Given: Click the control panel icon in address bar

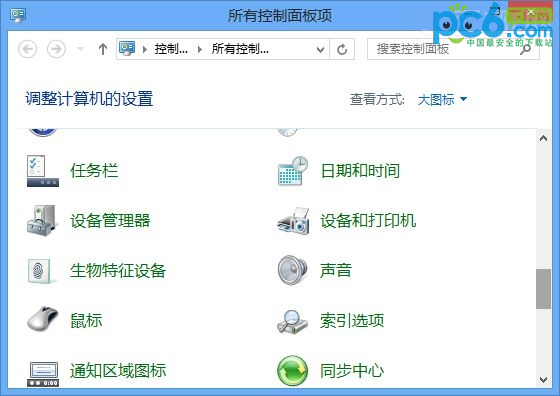Looking at the screenshot, I should [x=127, y=49].
